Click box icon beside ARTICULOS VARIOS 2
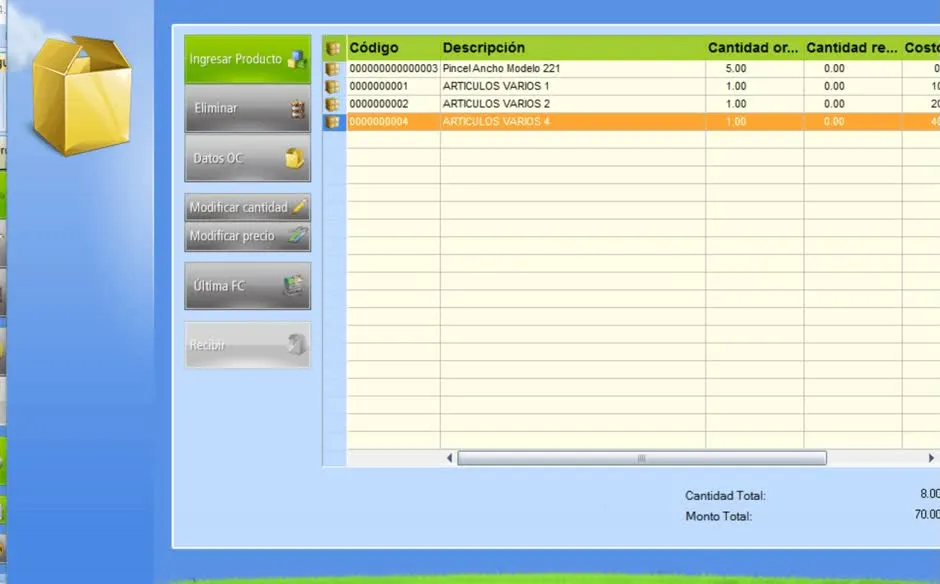Image resolution: width=940 pixels, height=584 pixels. tap(333, 104)
